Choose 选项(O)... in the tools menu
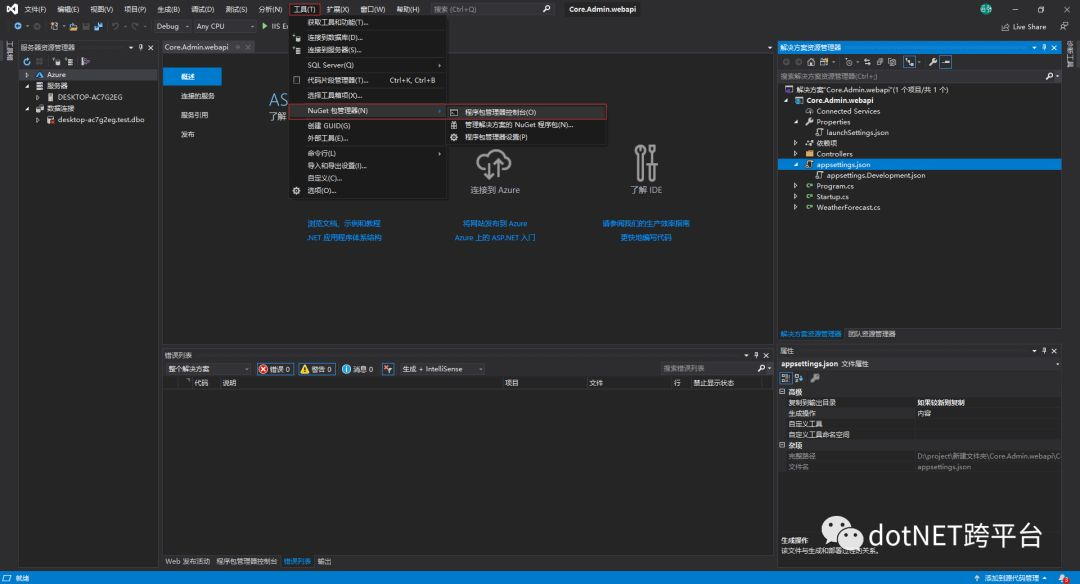The height and width of the screenshot is (584, 1080). click(368, 191)
